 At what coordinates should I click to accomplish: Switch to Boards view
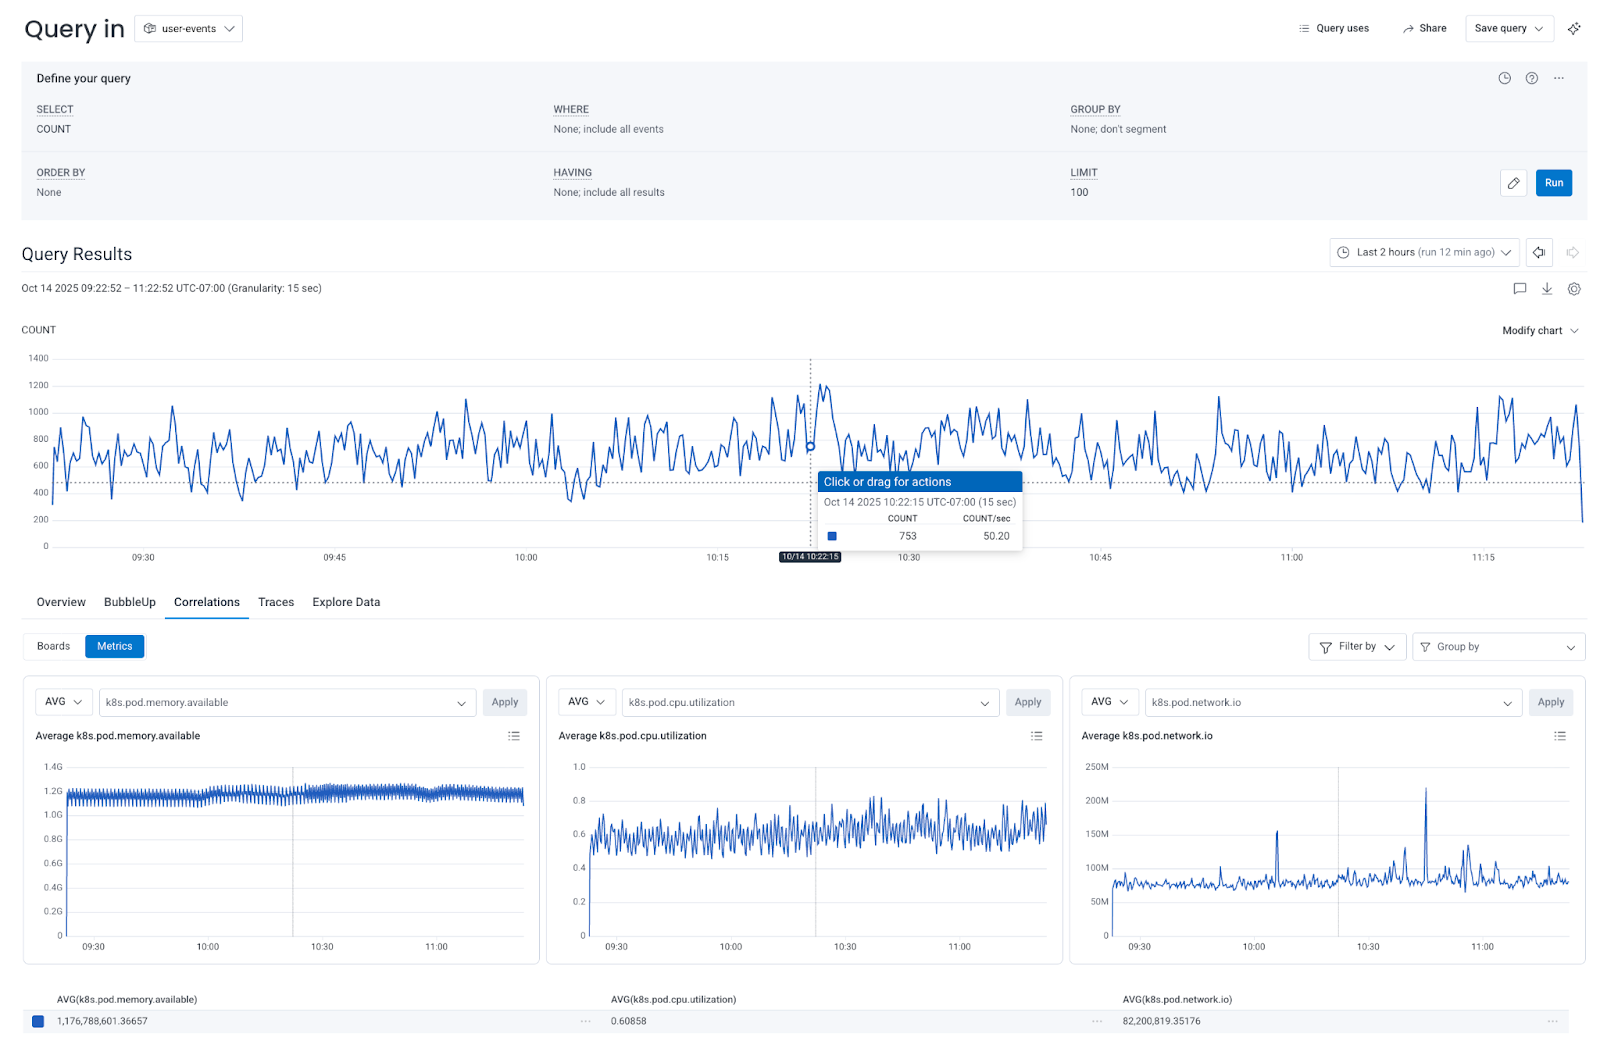(x=52, y=646)
